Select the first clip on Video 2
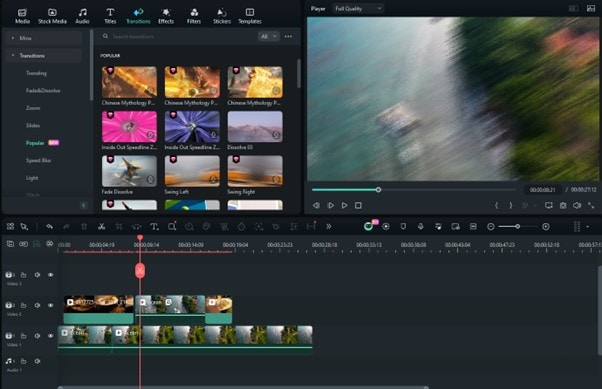Image resolution: width=602 pixels, height=389 pixels. pyautogui.click(x=98, y=309)
